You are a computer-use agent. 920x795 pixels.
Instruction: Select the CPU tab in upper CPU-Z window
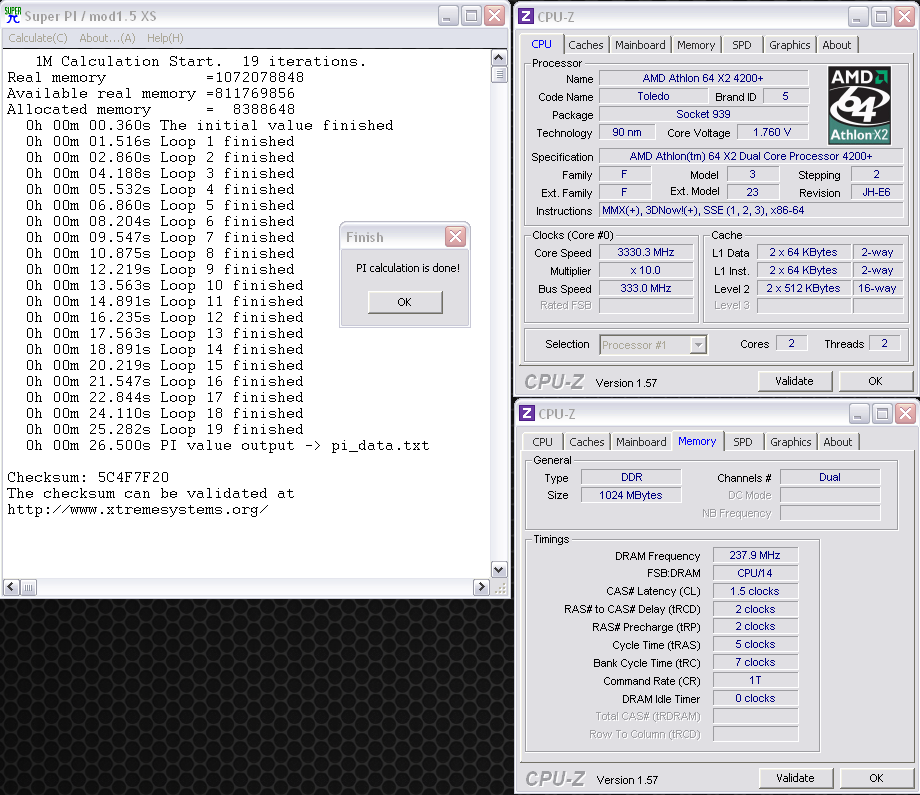pos(542,44)
